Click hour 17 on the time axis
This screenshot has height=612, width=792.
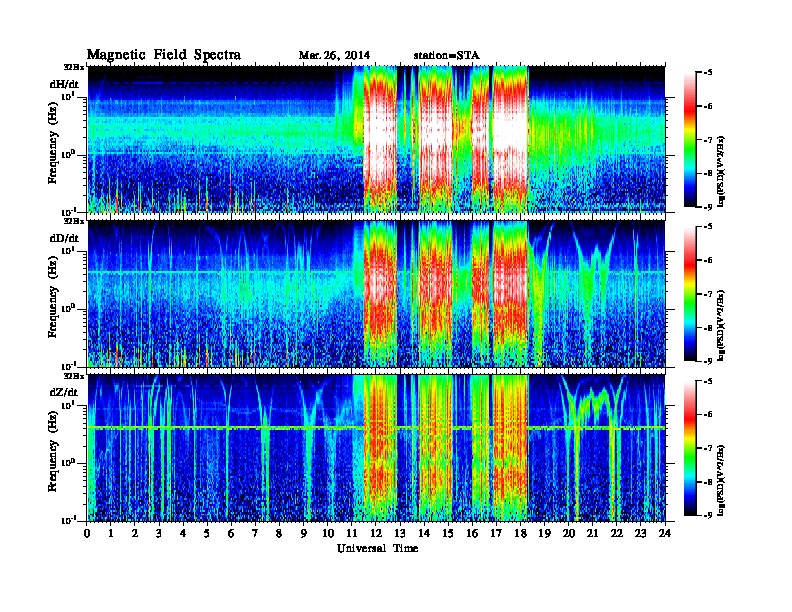point(496,534)
